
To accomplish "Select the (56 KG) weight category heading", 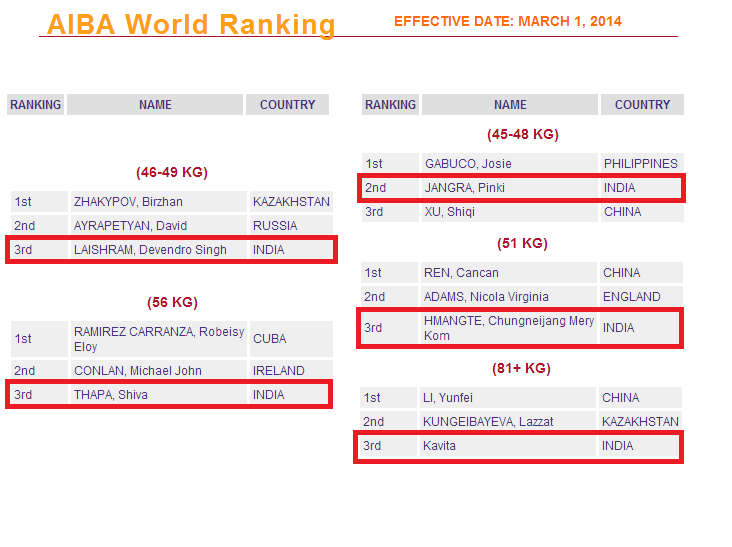I will (x=171, y=302).
